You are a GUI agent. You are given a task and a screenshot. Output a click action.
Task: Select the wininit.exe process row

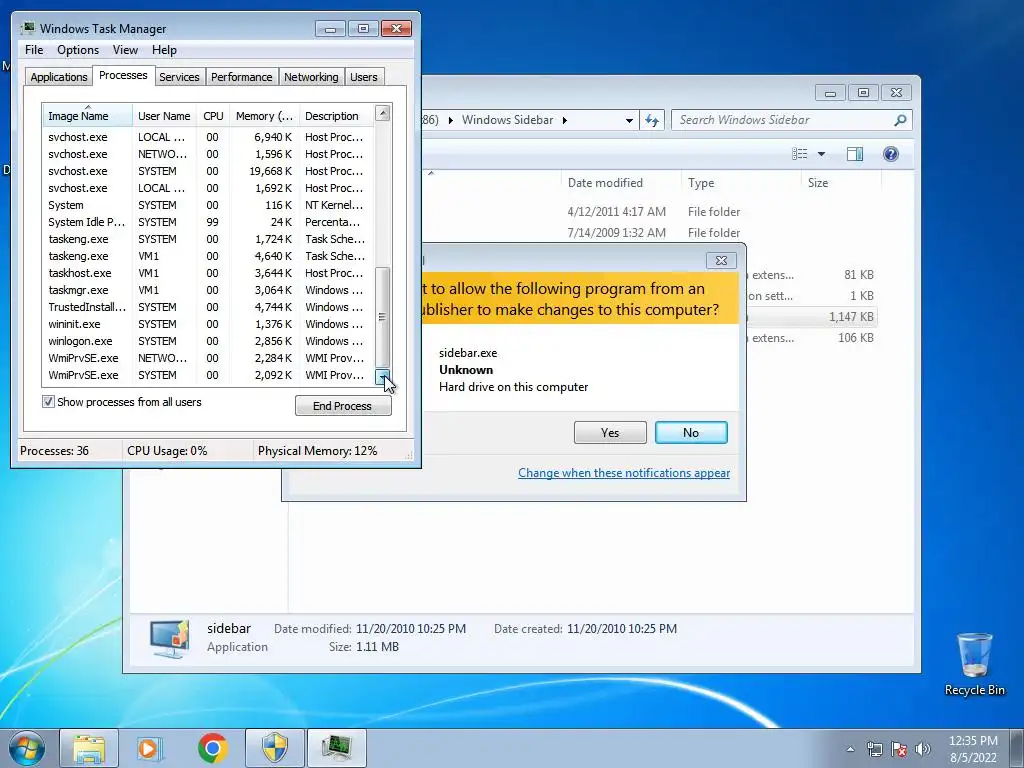tap(208, 324)
